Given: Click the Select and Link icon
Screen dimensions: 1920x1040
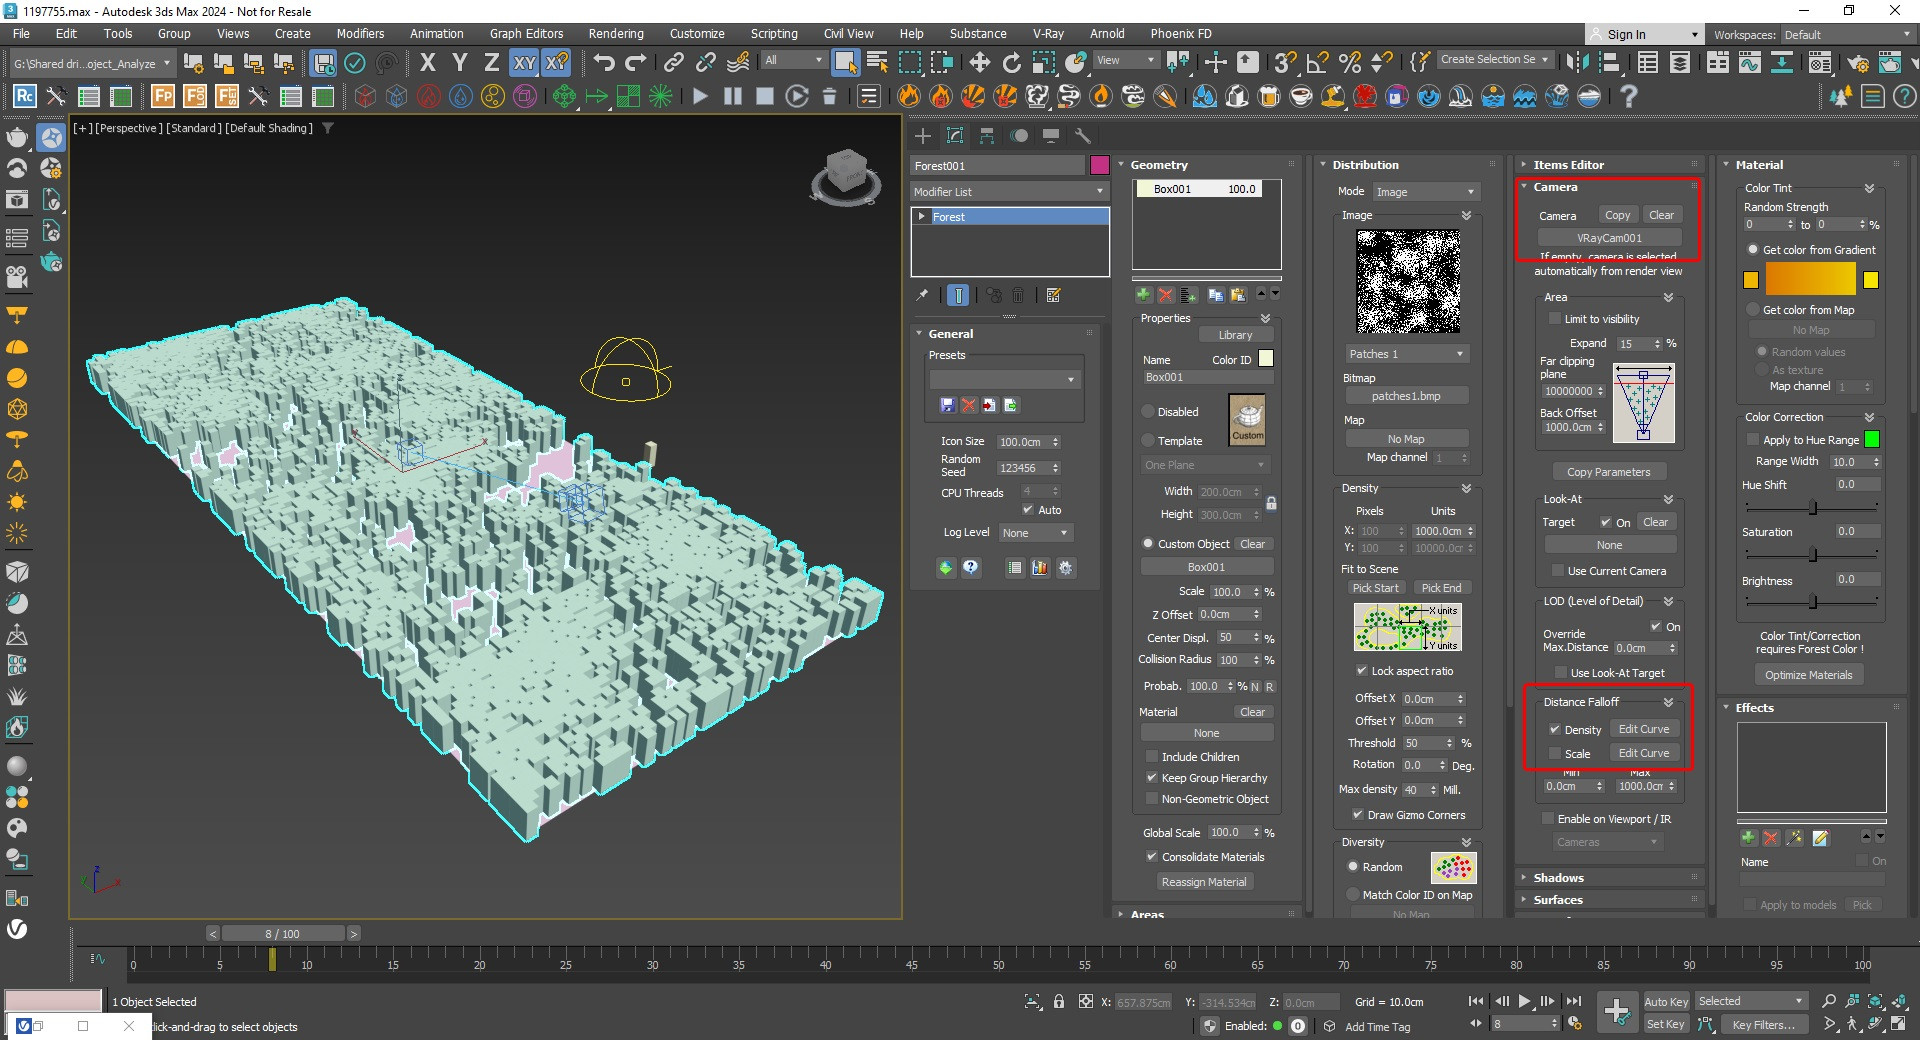Looking at the screenshot, I should [674, 62].
